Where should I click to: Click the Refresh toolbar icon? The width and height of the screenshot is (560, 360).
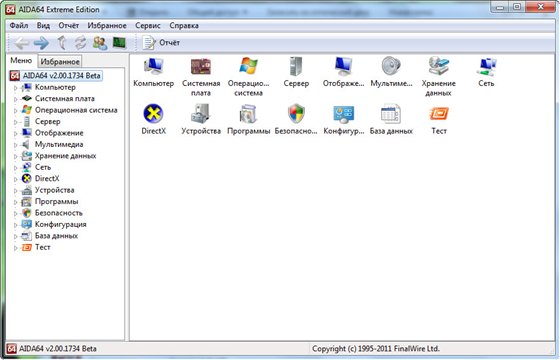coord(80,43)
